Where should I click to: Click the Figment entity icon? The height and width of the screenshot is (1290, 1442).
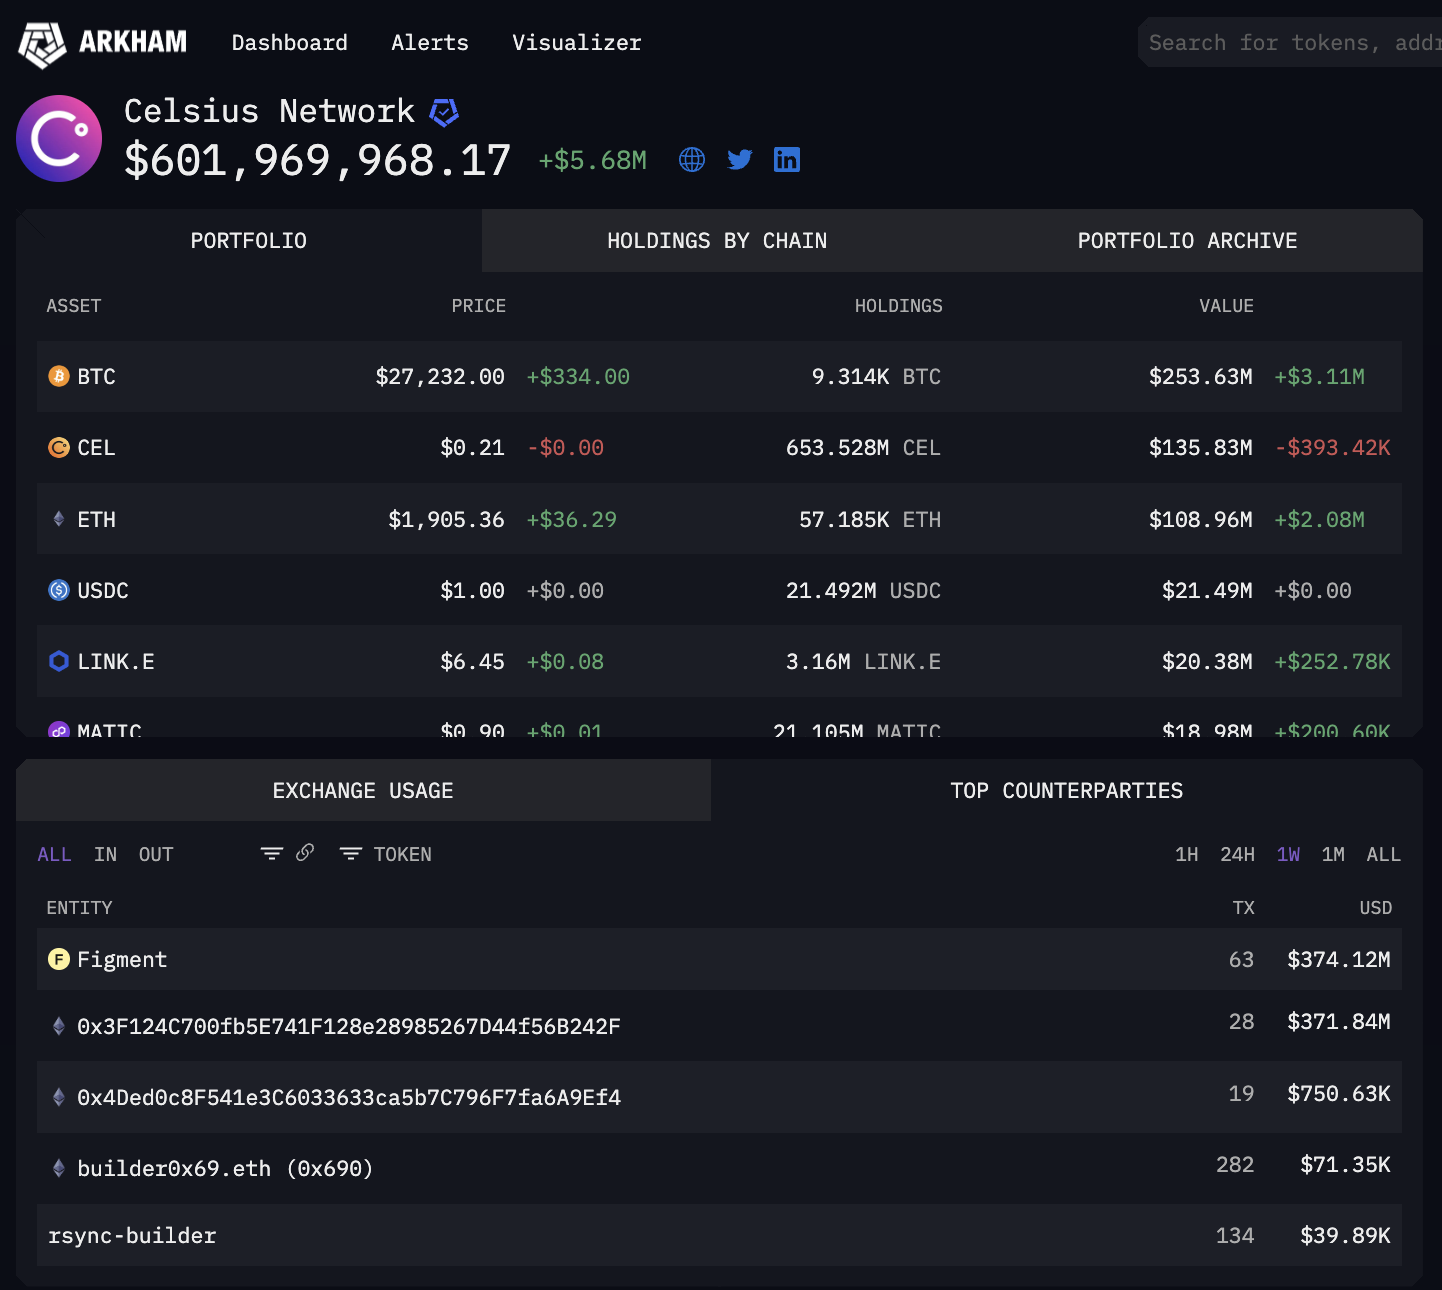58,959
